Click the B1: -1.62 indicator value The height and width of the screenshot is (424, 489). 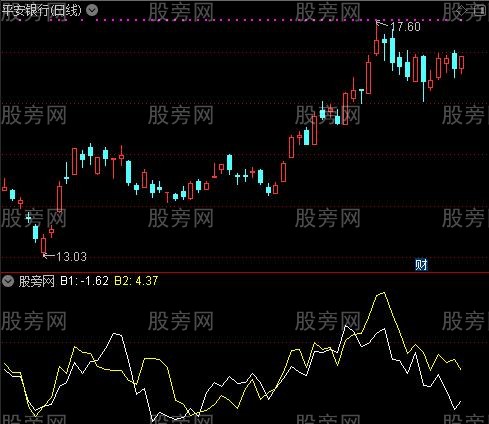(x=84, y=281)
